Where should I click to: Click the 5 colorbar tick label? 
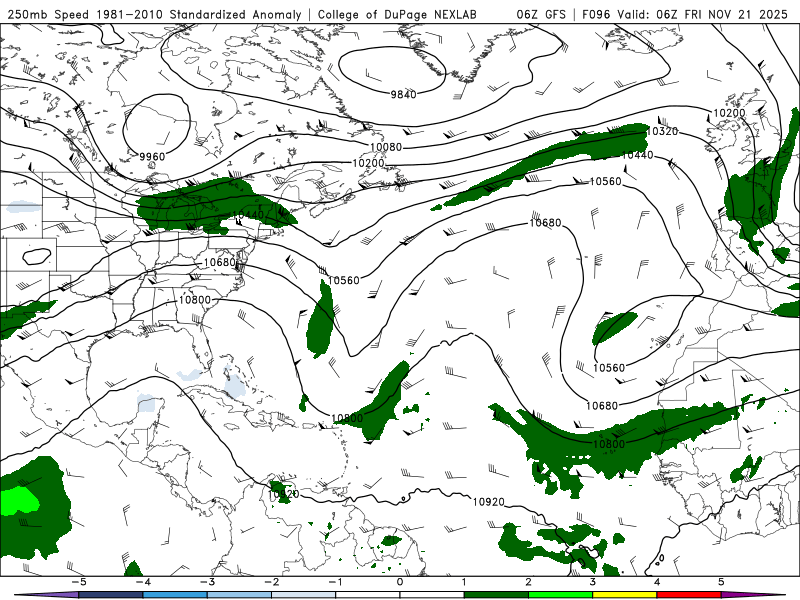(x=721, y=582)
